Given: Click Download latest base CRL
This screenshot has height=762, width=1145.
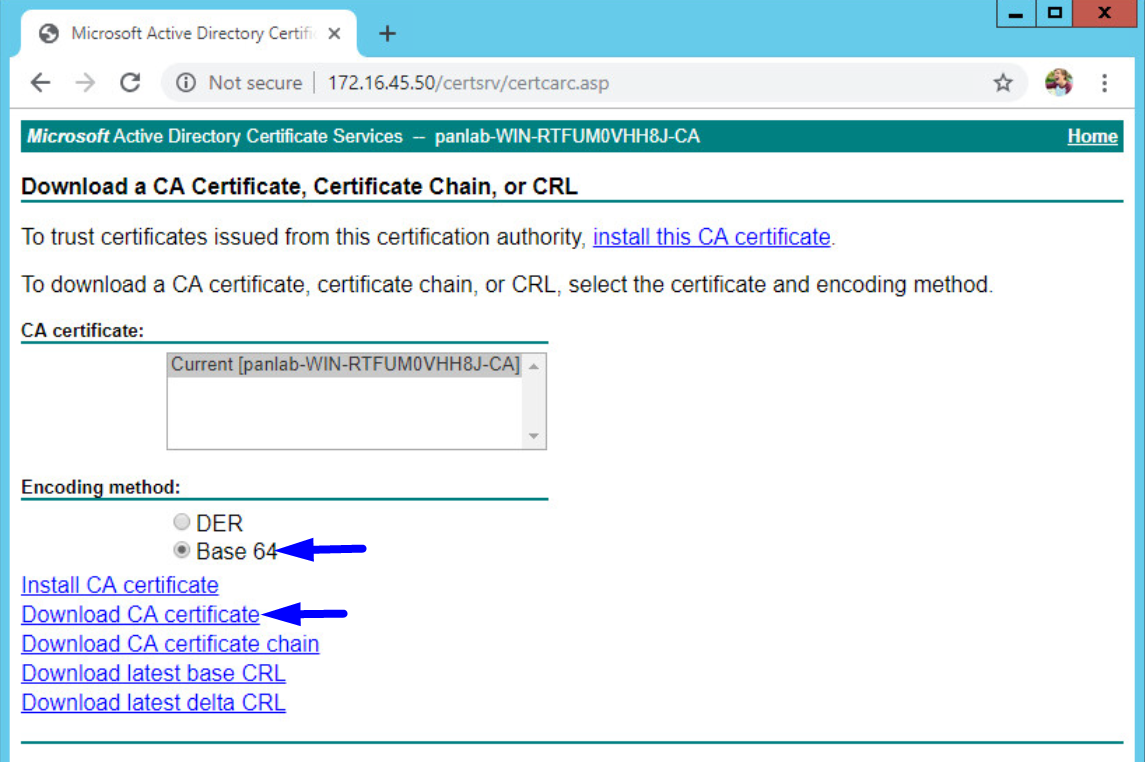Looking at the screenshot, I should (152, 673).
